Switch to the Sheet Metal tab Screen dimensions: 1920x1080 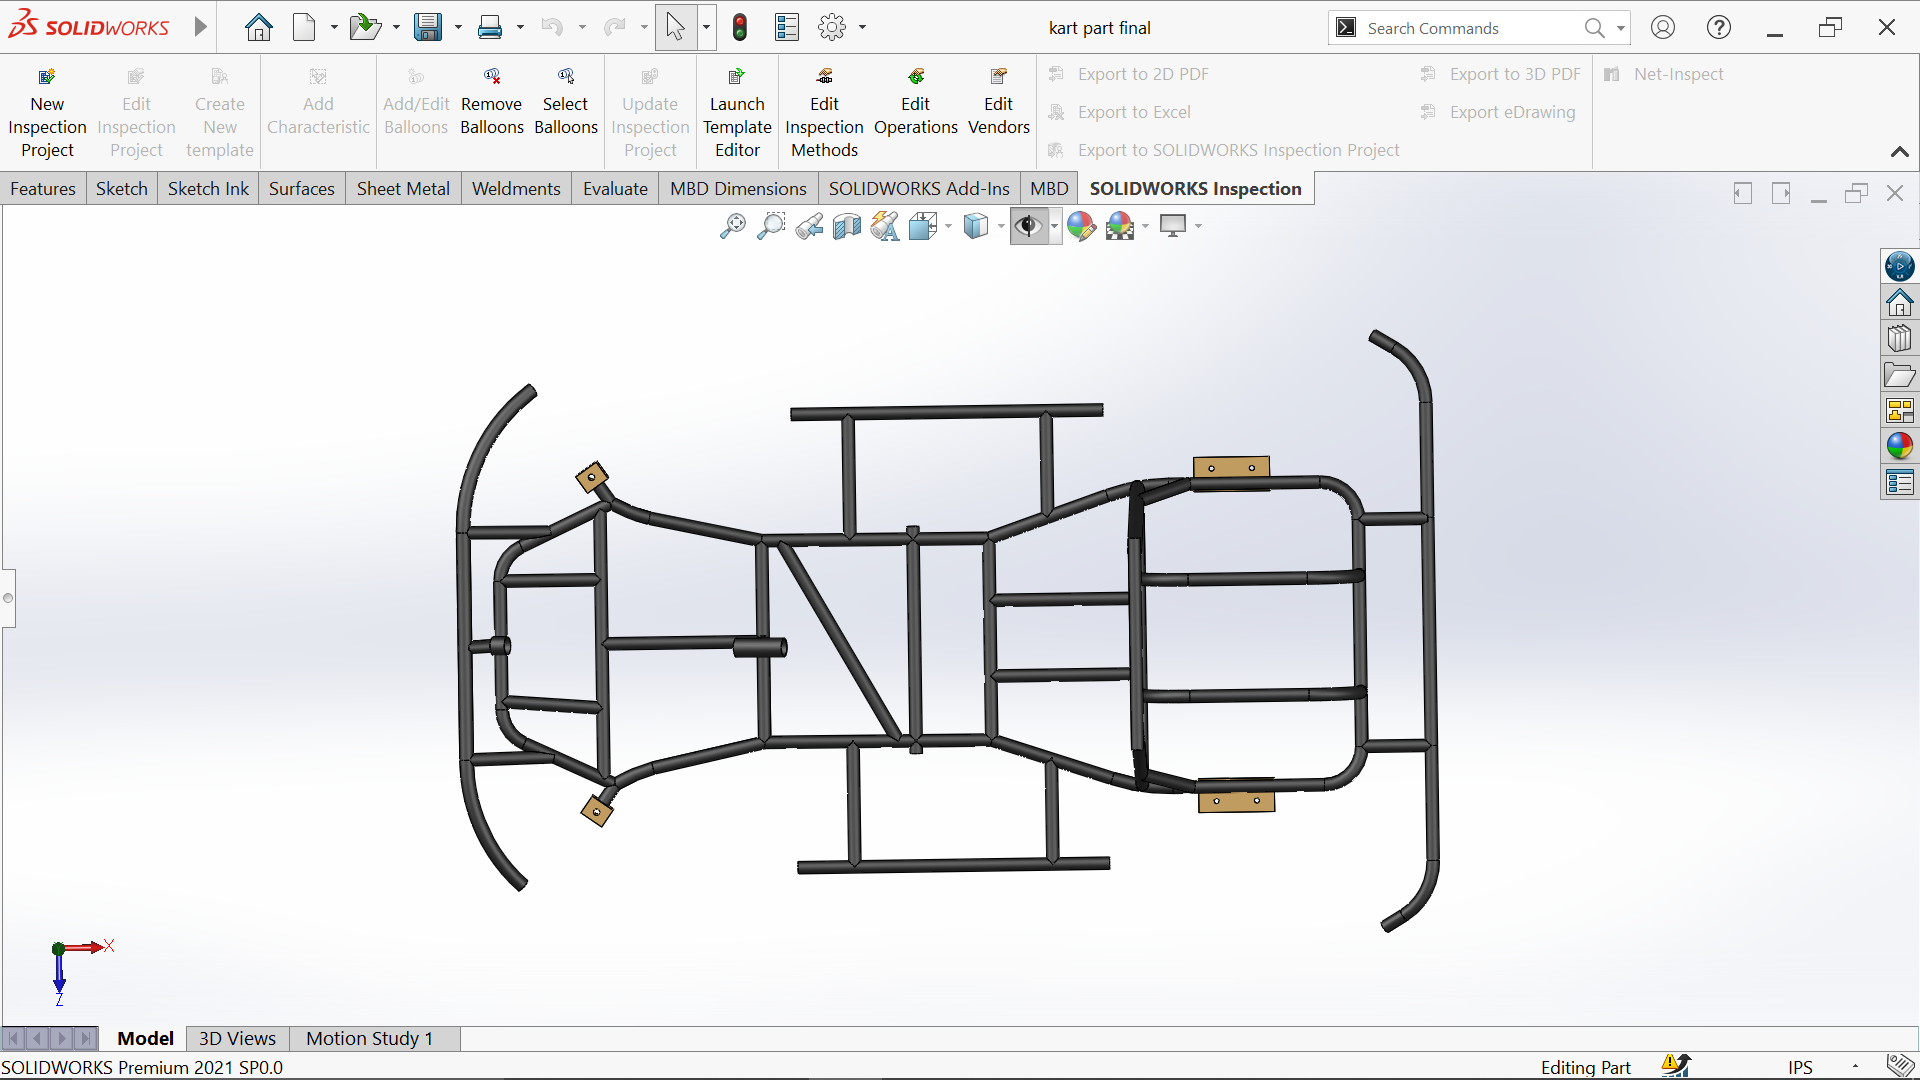[403, 189]
